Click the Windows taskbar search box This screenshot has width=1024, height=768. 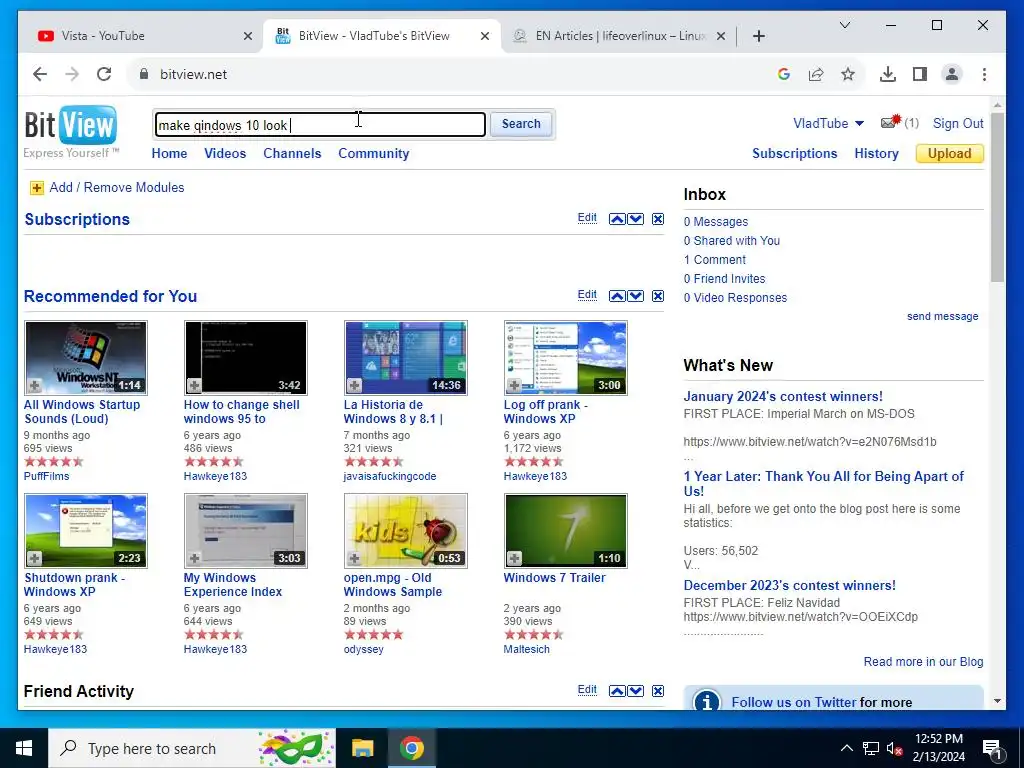[x=192, y=748]
